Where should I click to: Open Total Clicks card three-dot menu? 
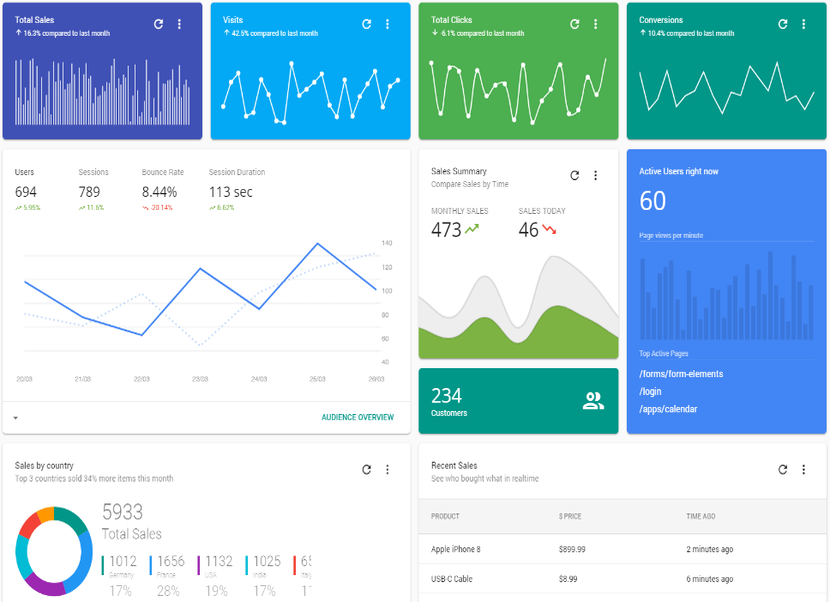point(596,24)
